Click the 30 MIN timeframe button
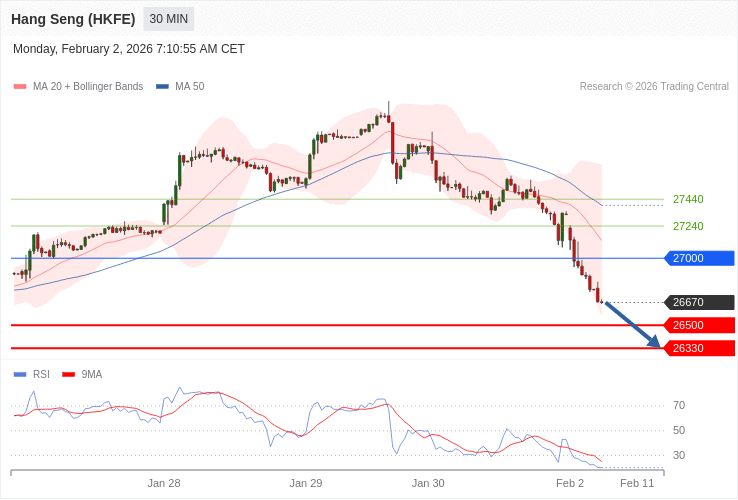Image resolution: width=738 pixels, height=500 pixels. tap(169, 19)
